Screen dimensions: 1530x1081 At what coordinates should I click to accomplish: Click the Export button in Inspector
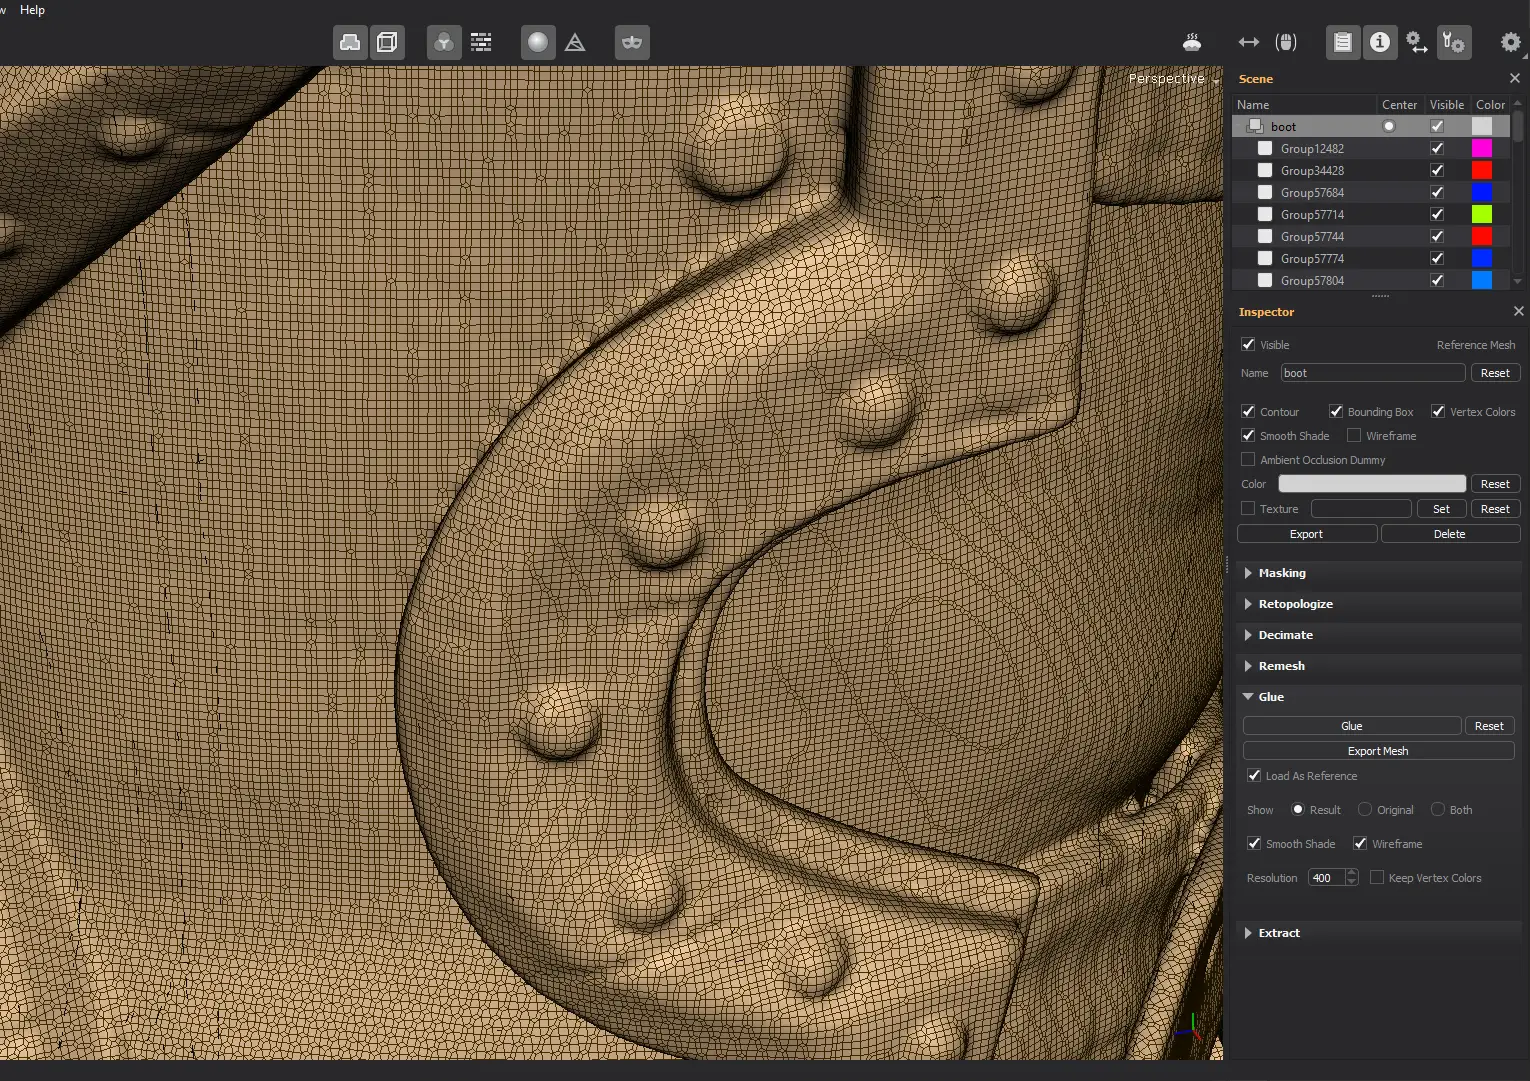(x=1306, y=534)
